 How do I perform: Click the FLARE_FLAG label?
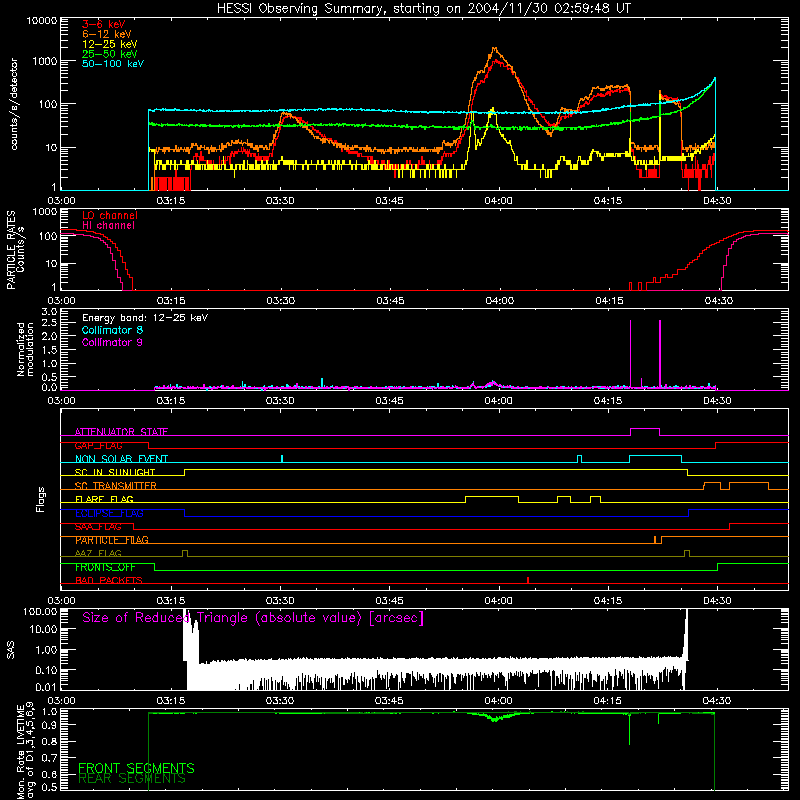104,499
